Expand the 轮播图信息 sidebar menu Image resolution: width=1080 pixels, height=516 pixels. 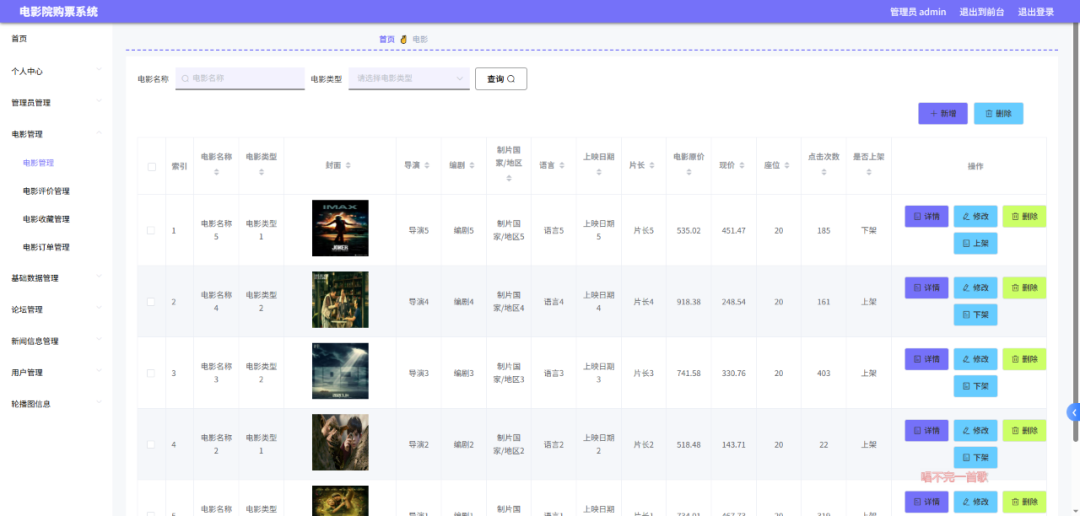(56, 404)
